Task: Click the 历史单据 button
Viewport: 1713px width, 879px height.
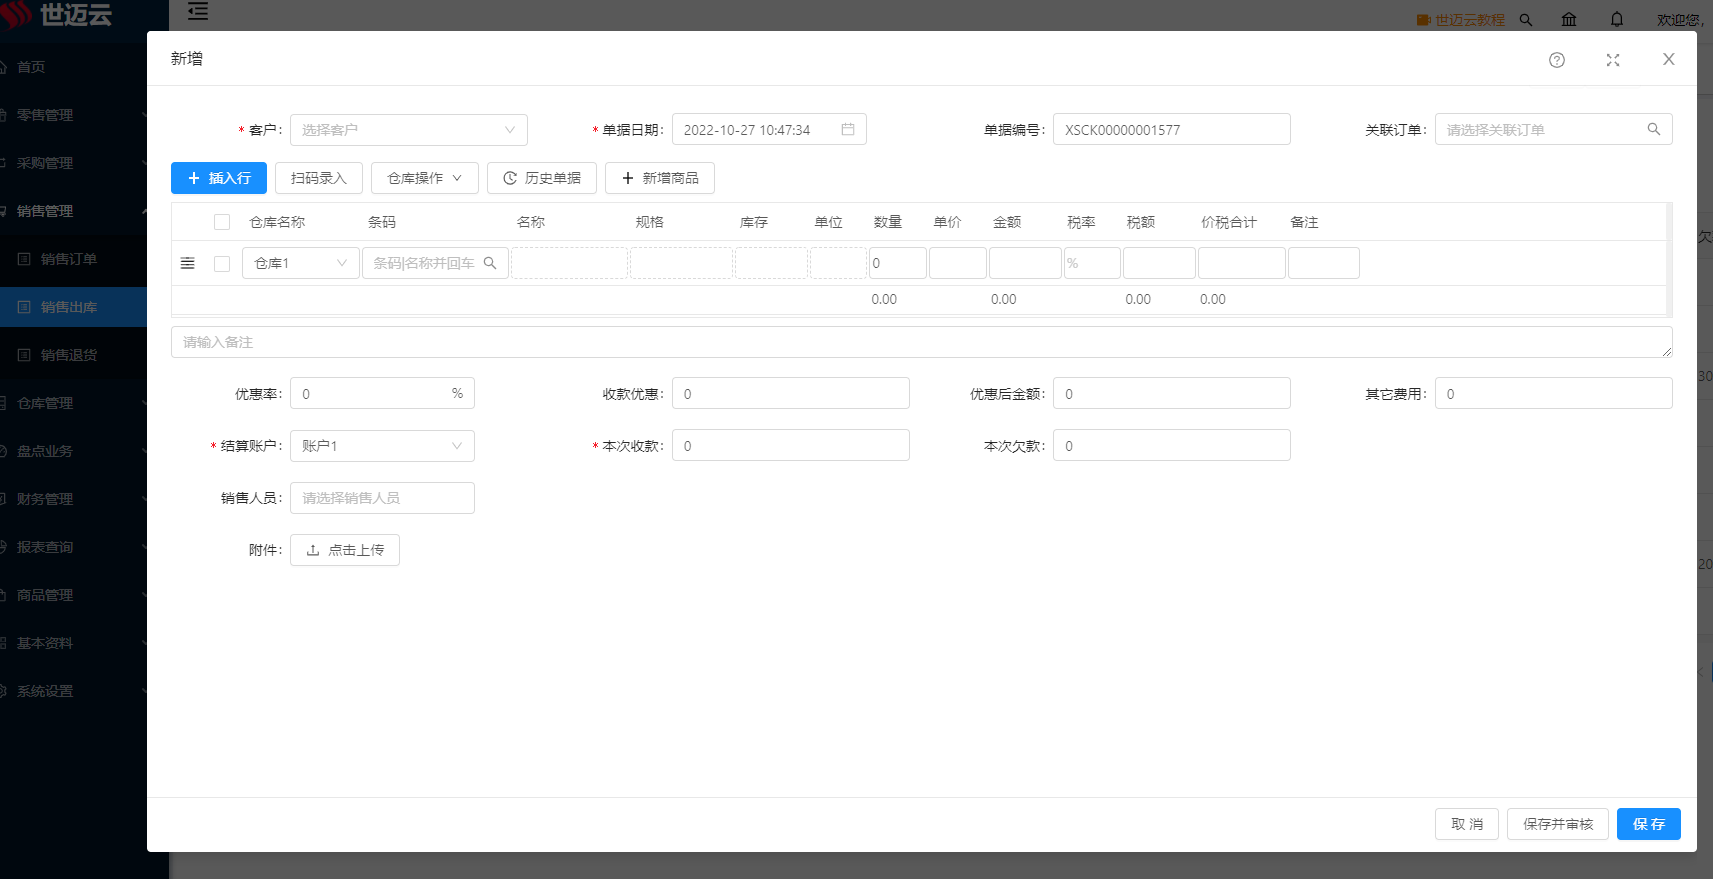Action: (x=542, y=178)
